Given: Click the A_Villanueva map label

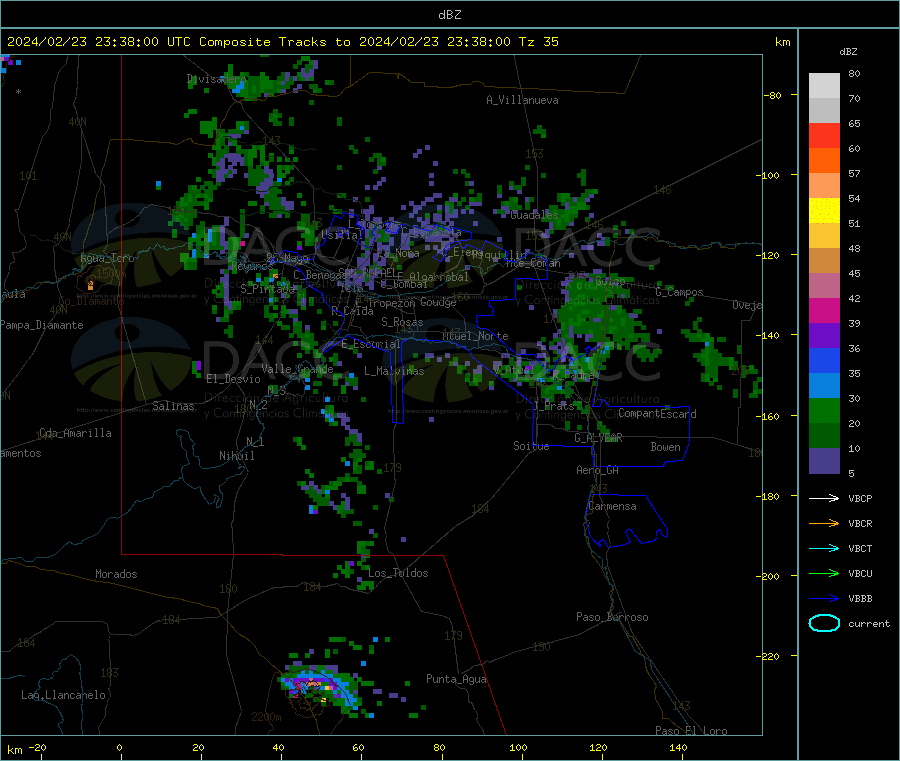Looking at the screenshot, I should pyautogui.click(x=522, y=100).
